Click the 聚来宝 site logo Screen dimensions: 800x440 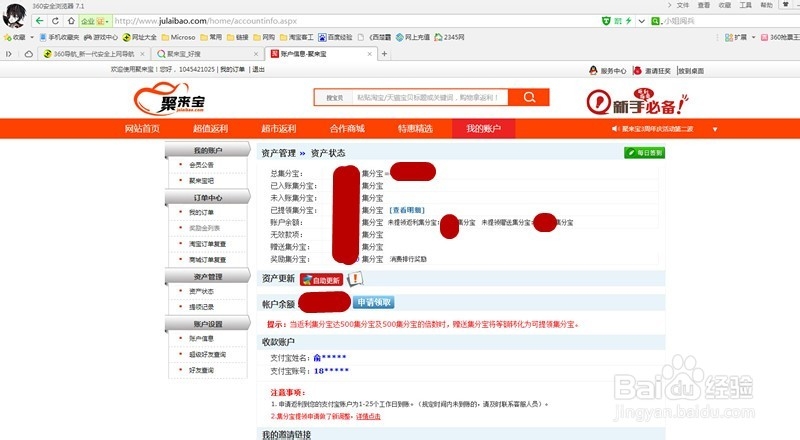click(169, 100)
